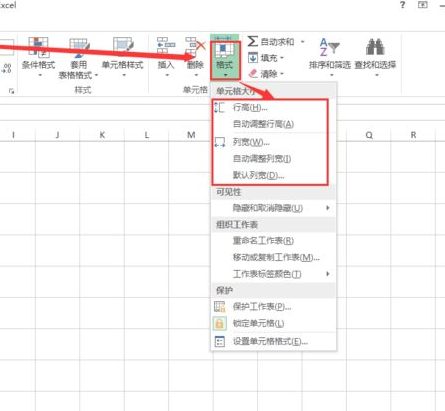Click the AutoSum sigma icon
This screenshot has width=445, height=411.
(253, 41)
